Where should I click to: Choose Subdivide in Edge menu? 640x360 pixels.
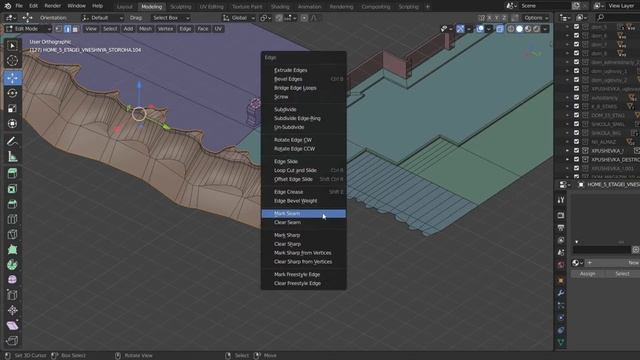tap(304, 109)
